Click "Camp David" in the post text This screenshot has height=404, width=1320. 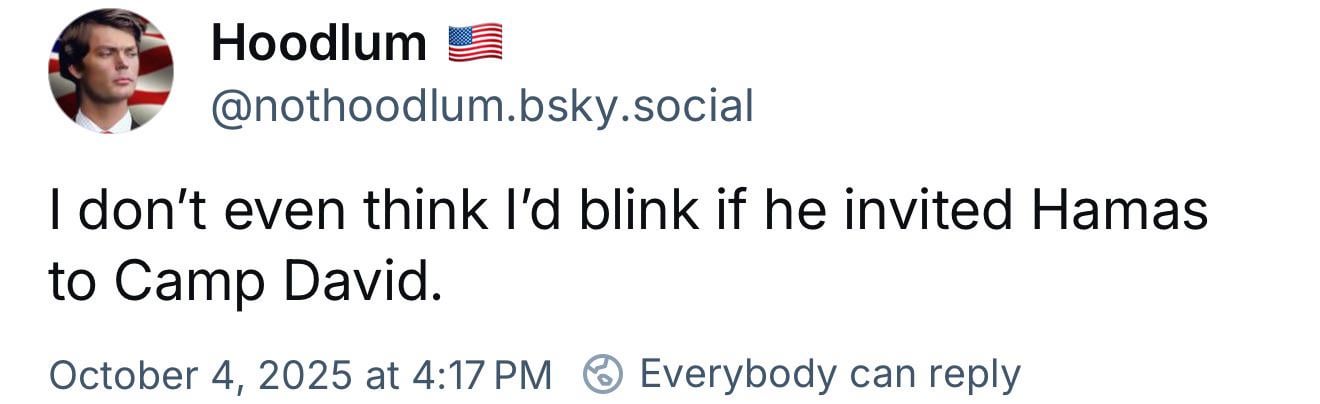277,282
